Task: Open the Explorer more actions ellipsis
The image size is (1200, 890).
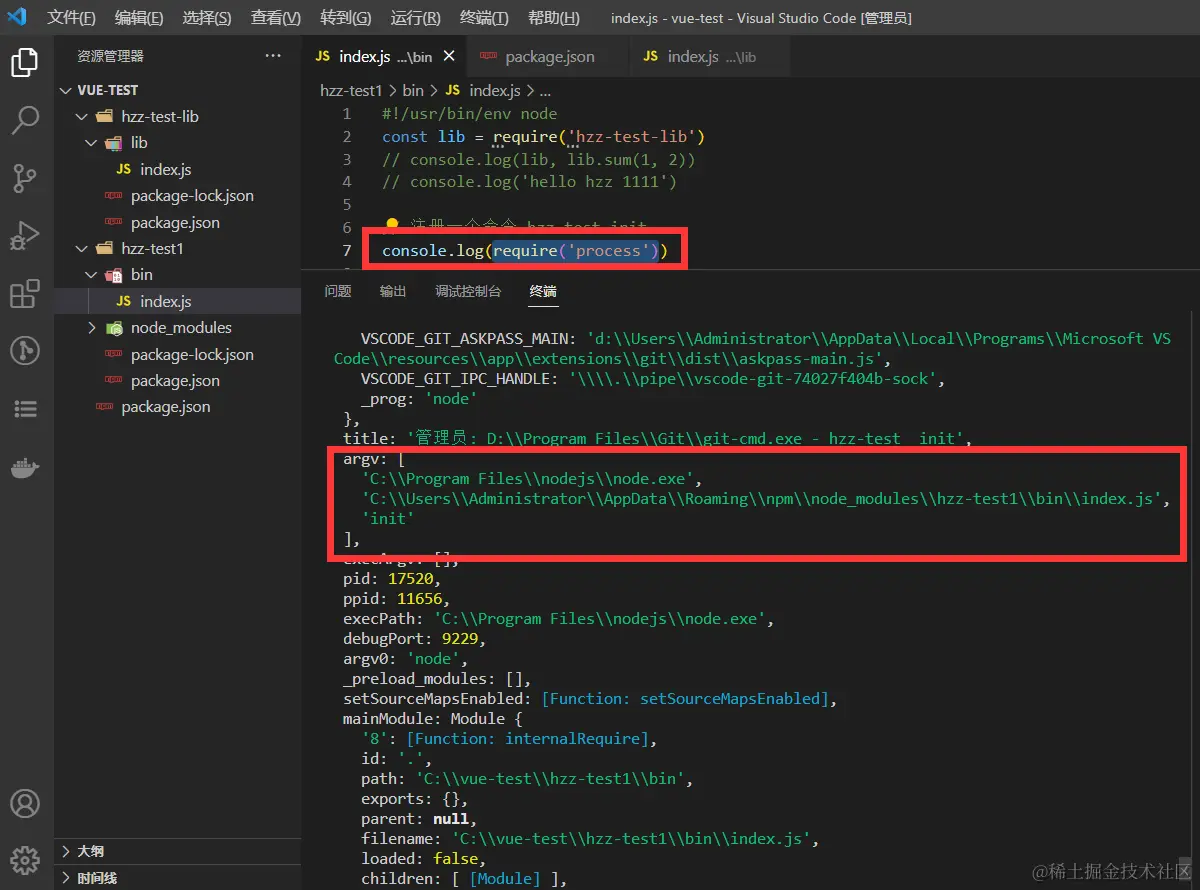Action: [273, 56]
